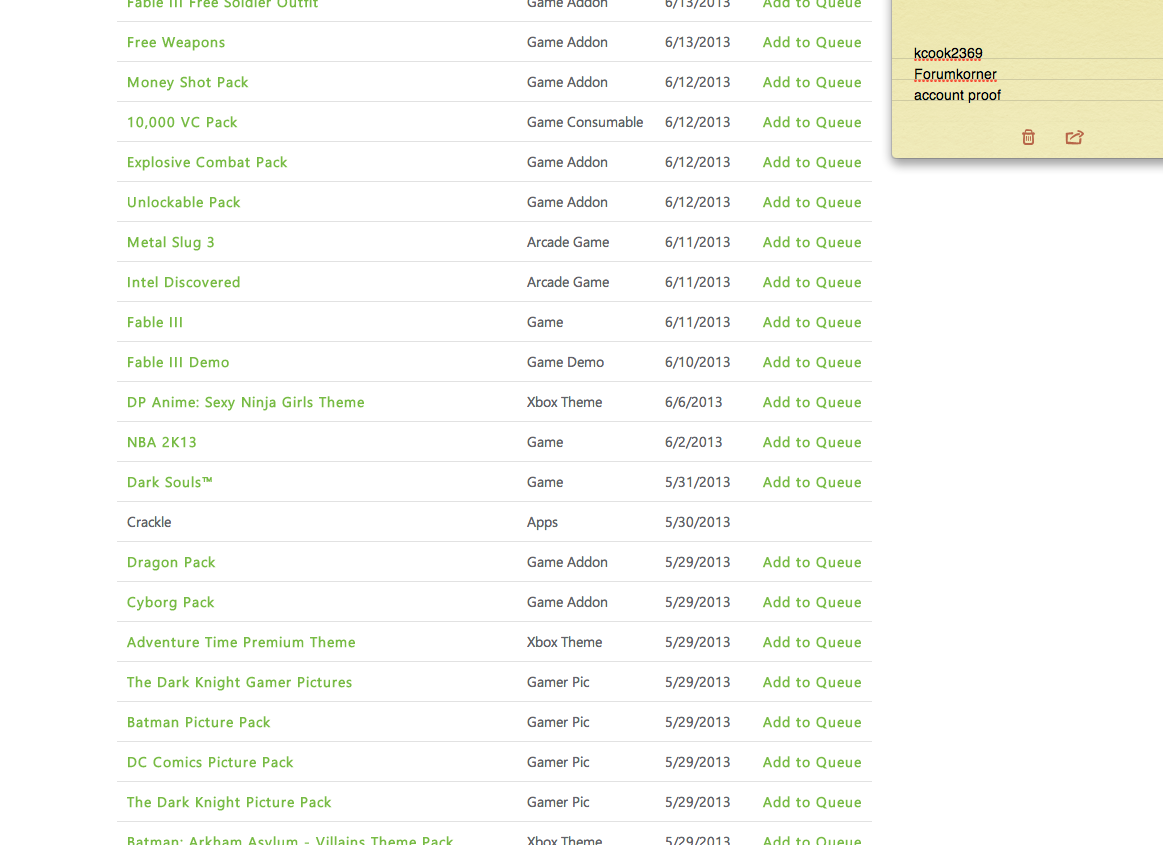Viewport: 1163px width, 845px height.
Task: Open Intel Discovered arcade game
Action: point(183,283)
